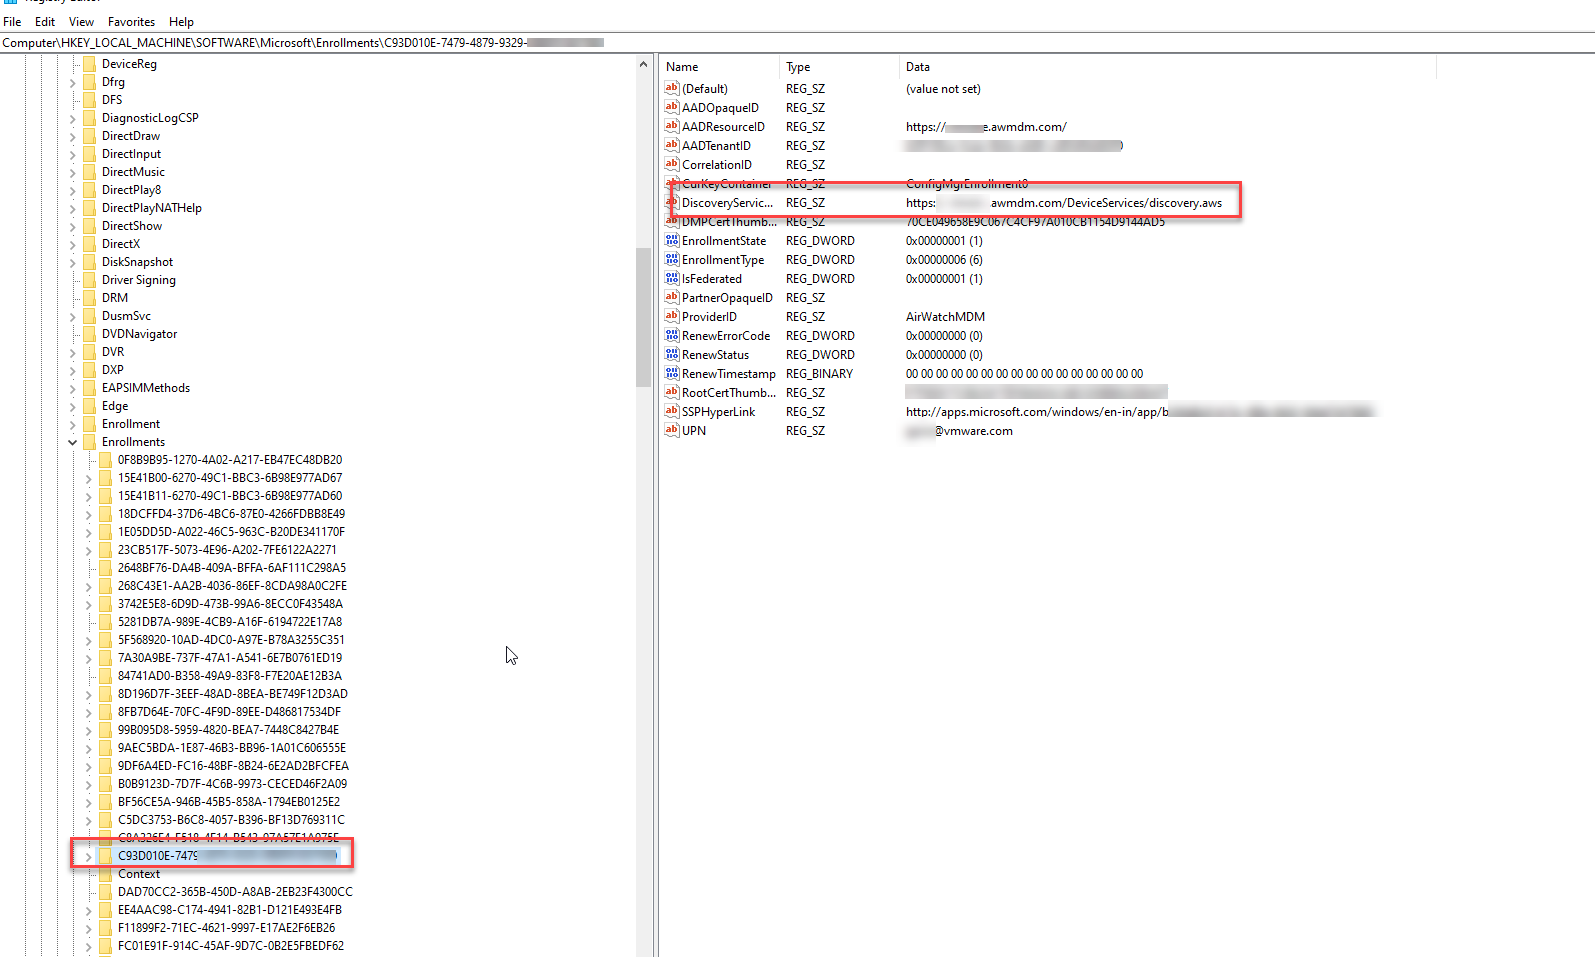Expand the C93D010E enrollment key
This screenshot has height=957, width=1595.
pos(88,856)
